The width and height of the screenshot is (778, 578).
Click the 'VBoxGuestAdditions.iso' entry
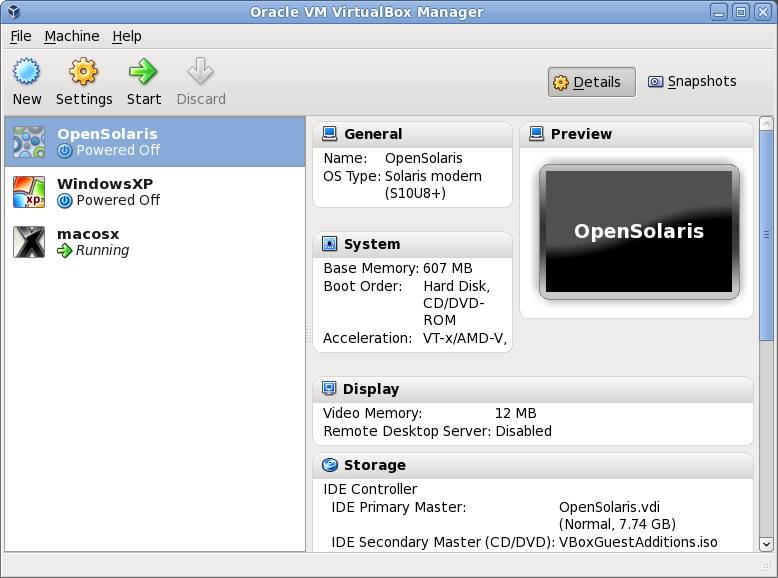(x=638, y=542)
